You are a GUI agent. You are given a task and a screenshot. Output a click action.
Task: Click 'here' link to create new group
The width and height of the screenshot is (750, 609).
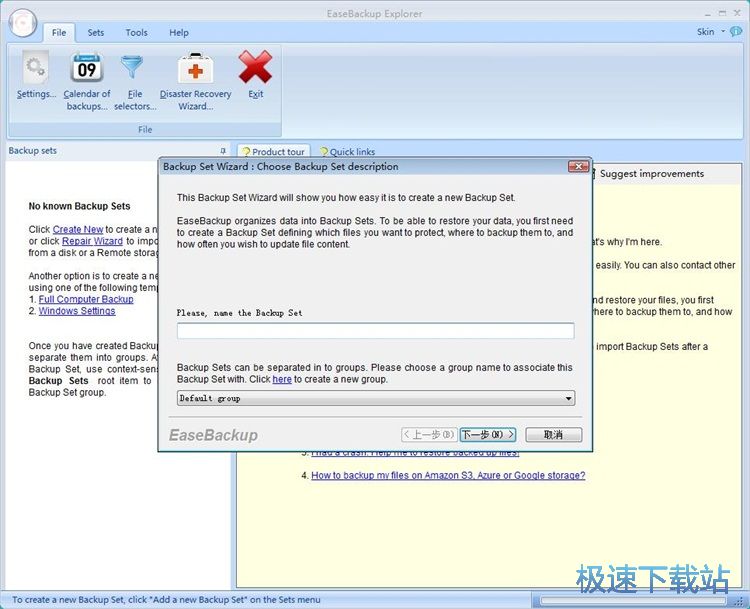[x=282, y=379]
